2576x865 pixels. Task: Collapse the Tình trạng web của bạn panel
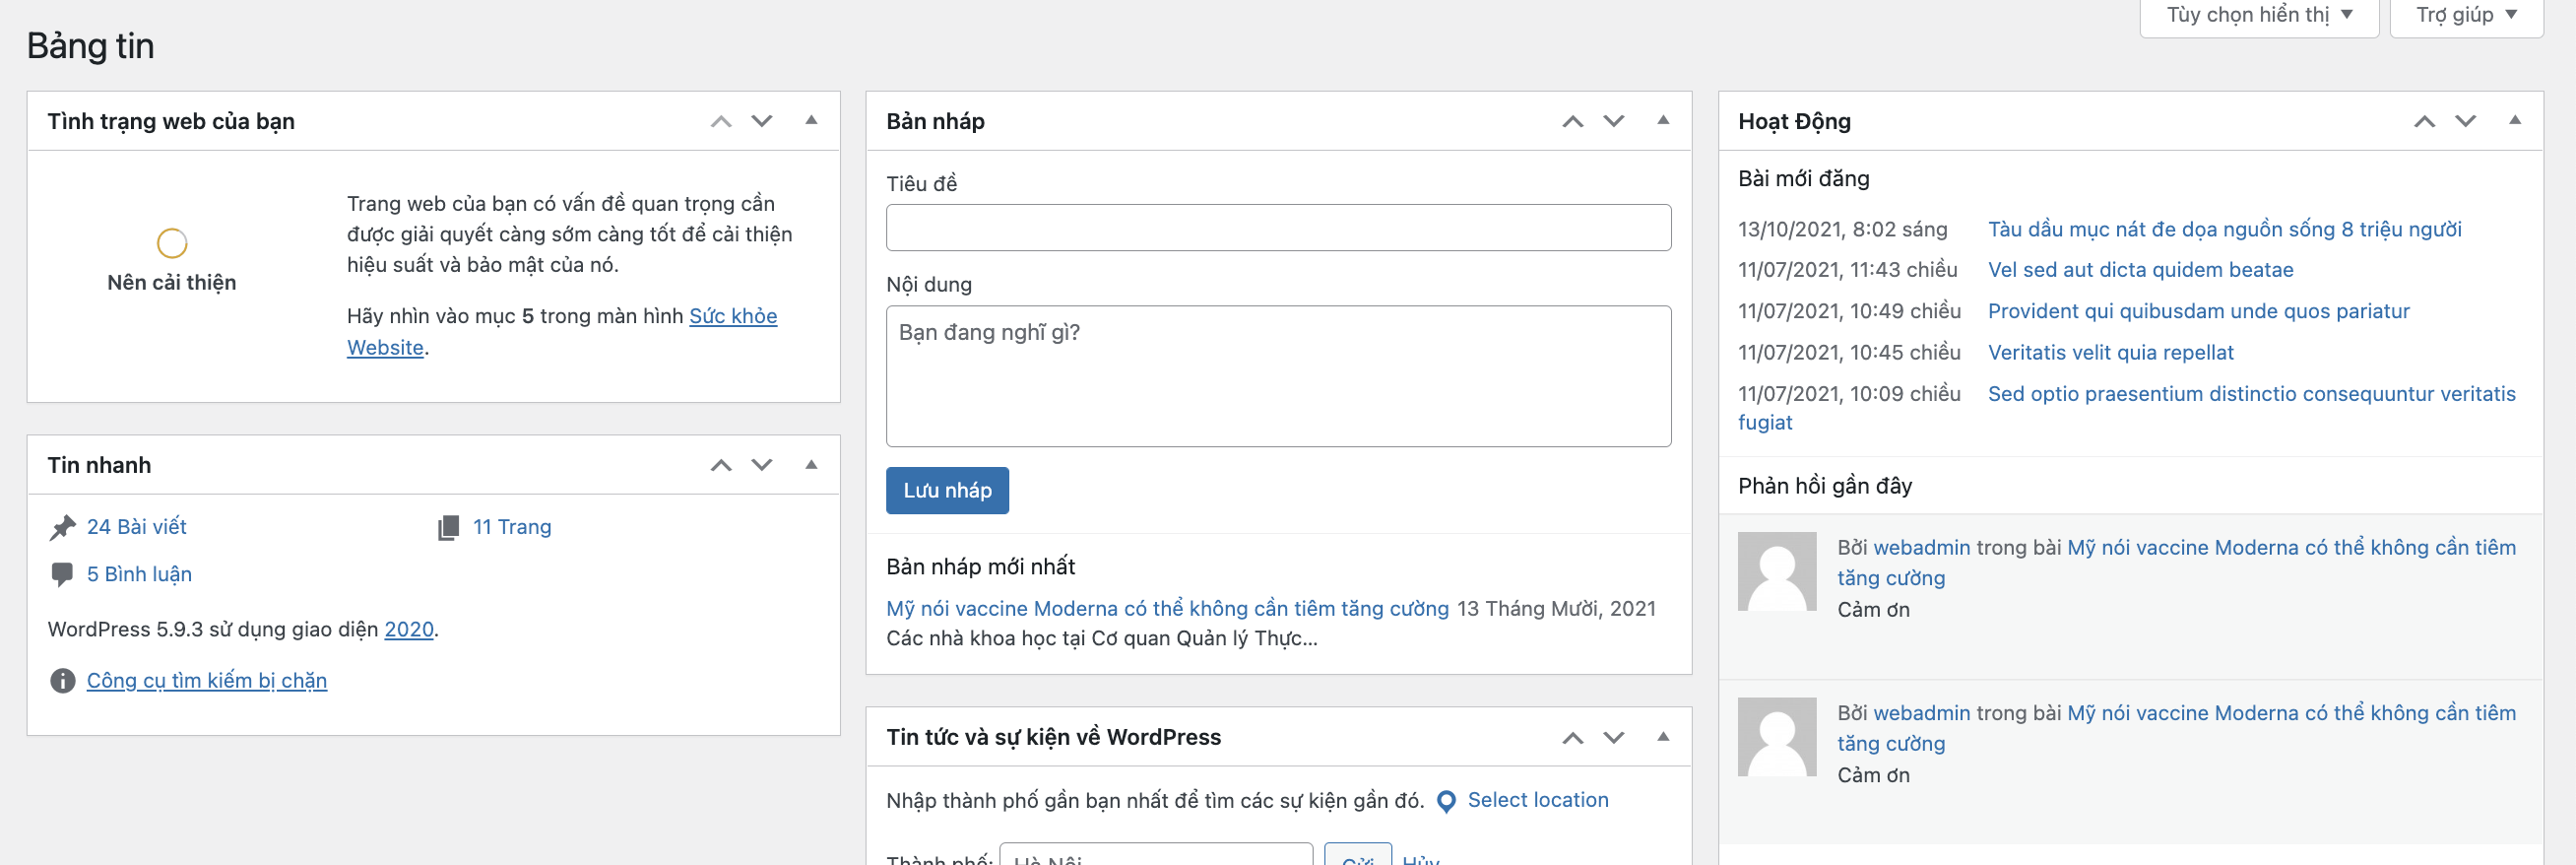pyautogui.click(x=811, y=121)
